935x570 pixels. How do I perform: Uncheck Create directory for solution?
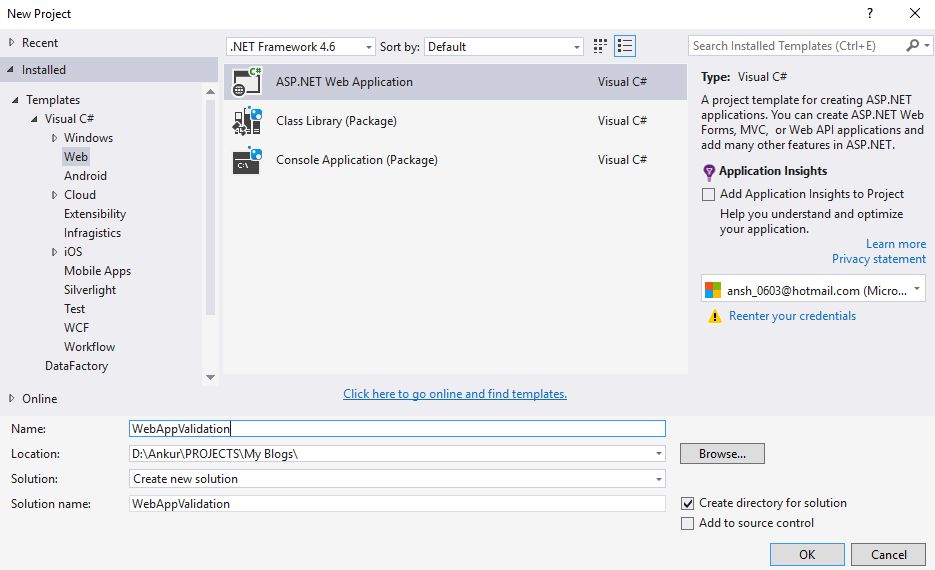[688, 503]
